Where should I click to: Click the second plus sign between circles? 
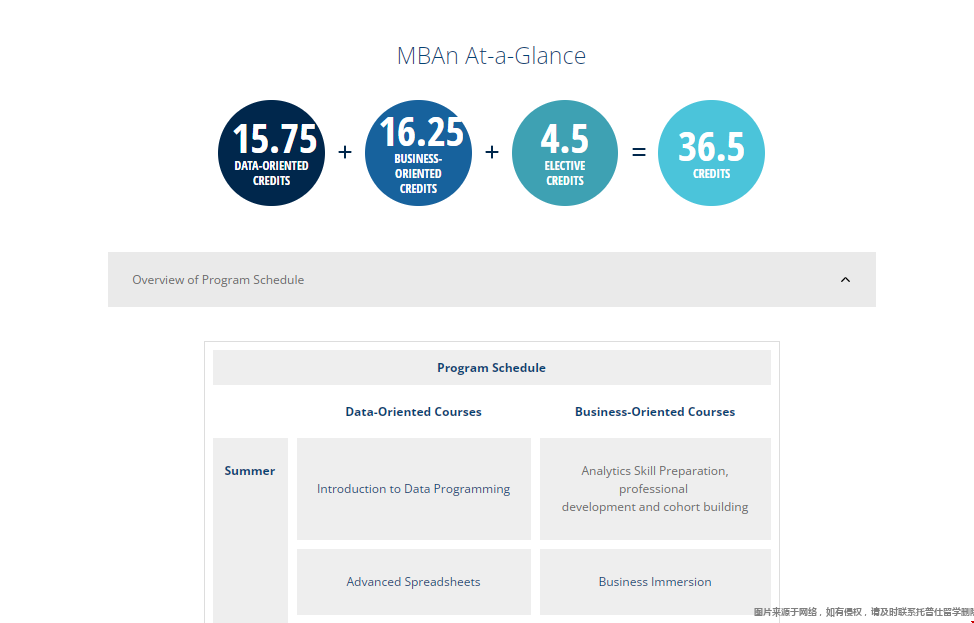(491, 152)
